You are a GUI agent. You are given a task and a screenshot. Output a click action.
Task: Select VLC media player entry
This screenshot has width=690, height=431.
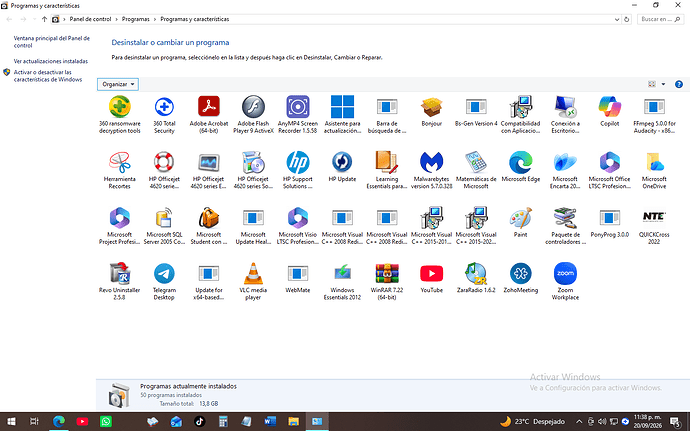(x=253, y=281)
